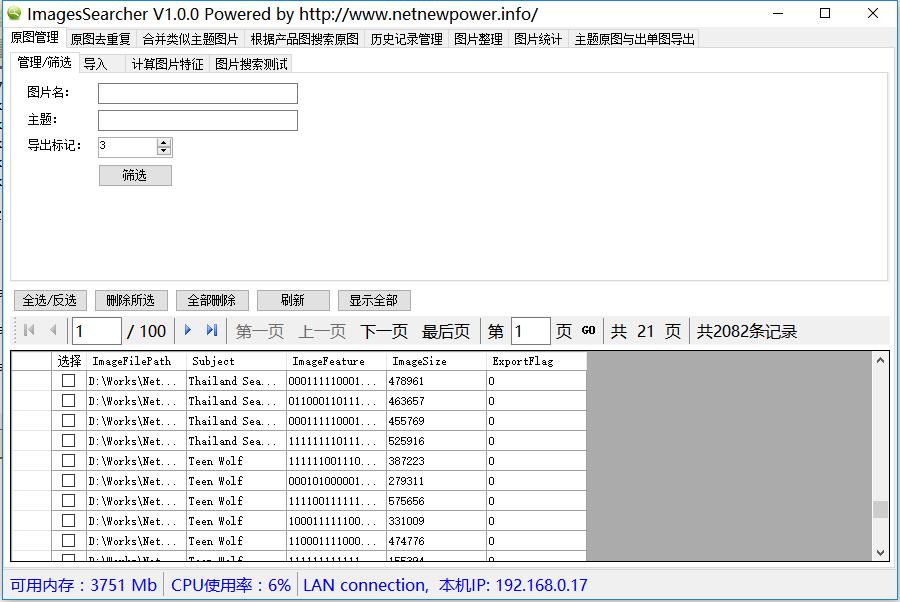
Task: Click the 图片名 text input field
Action: (197, 94)
